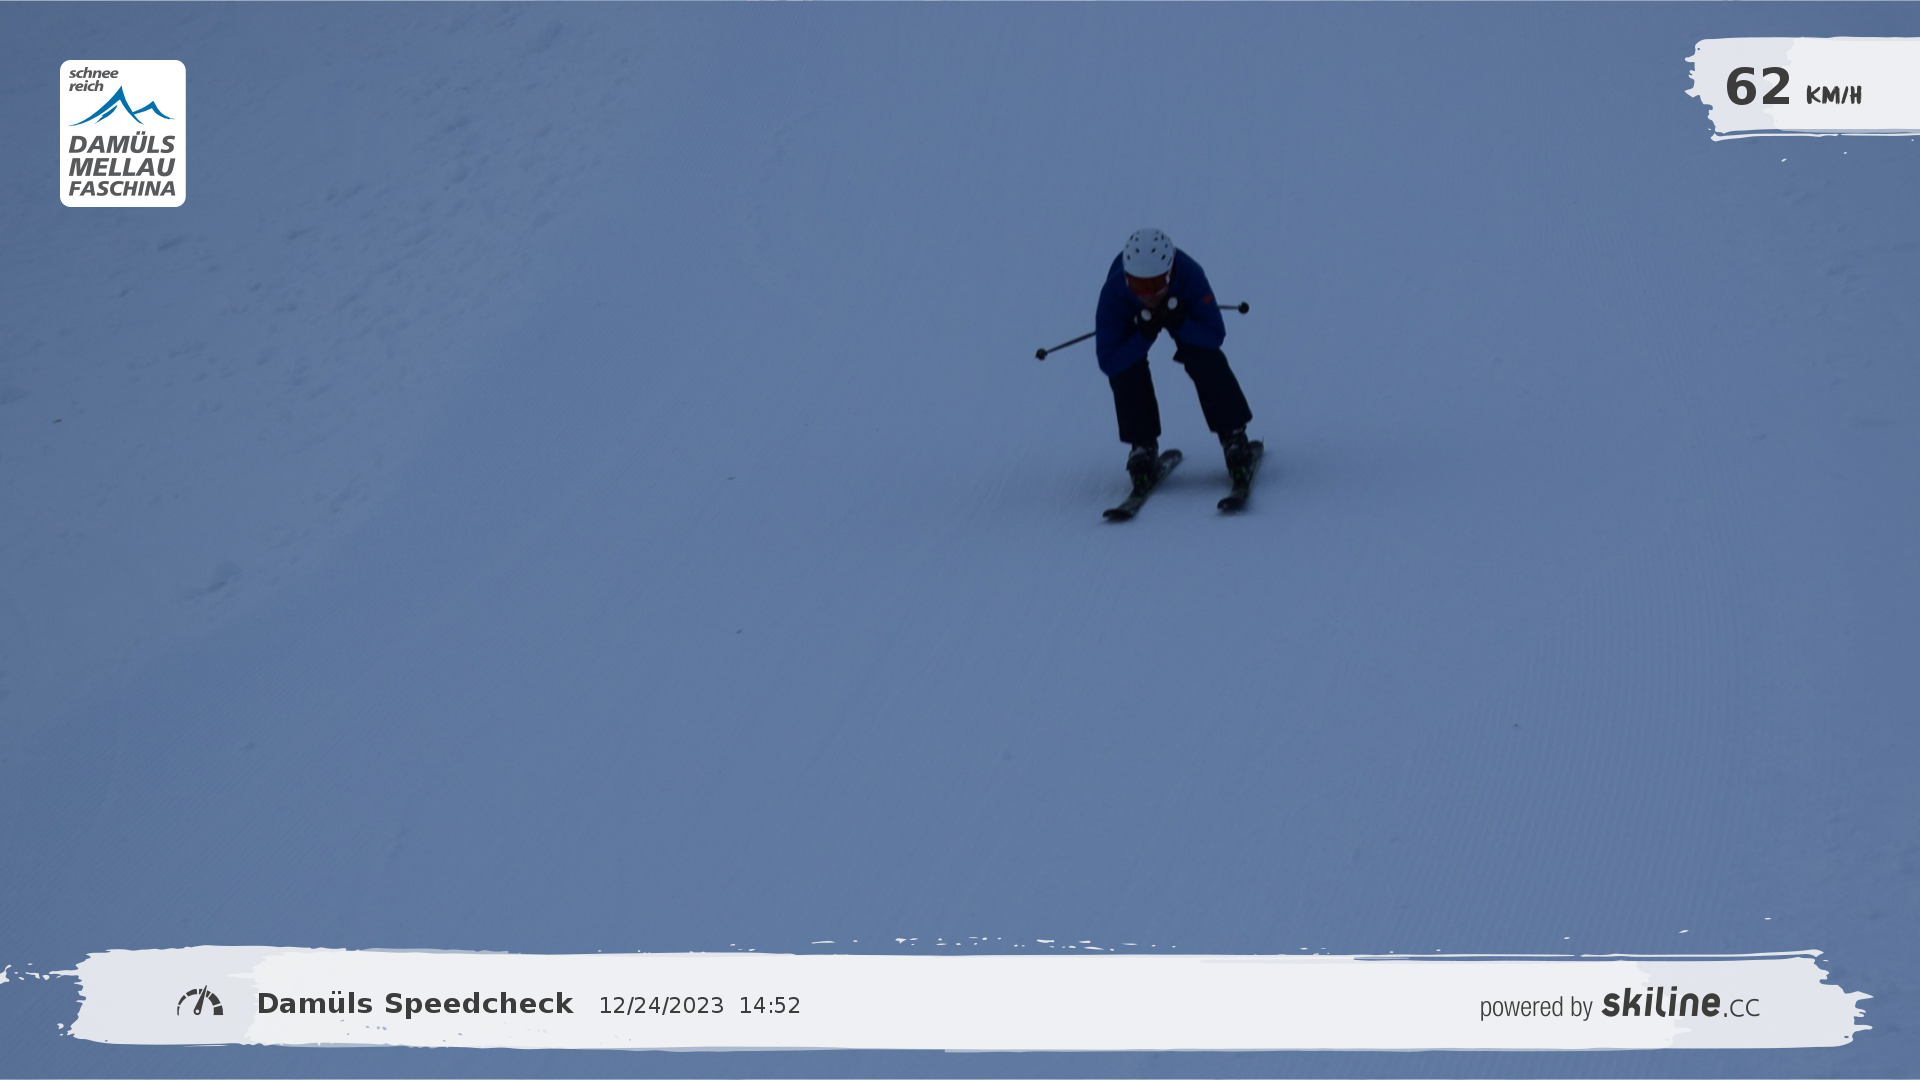Click the 12/24/2023 date text
1920x1080 pixels.
tap(661, 1006)
